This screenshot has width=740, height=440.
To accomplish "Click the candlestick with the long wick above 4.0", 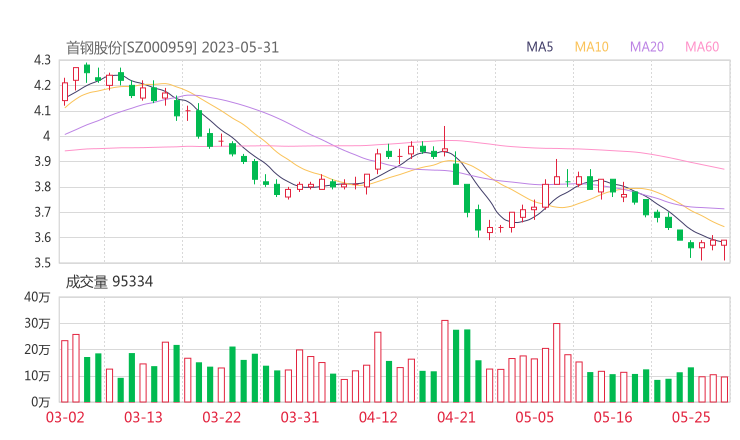I will point(445,141).
